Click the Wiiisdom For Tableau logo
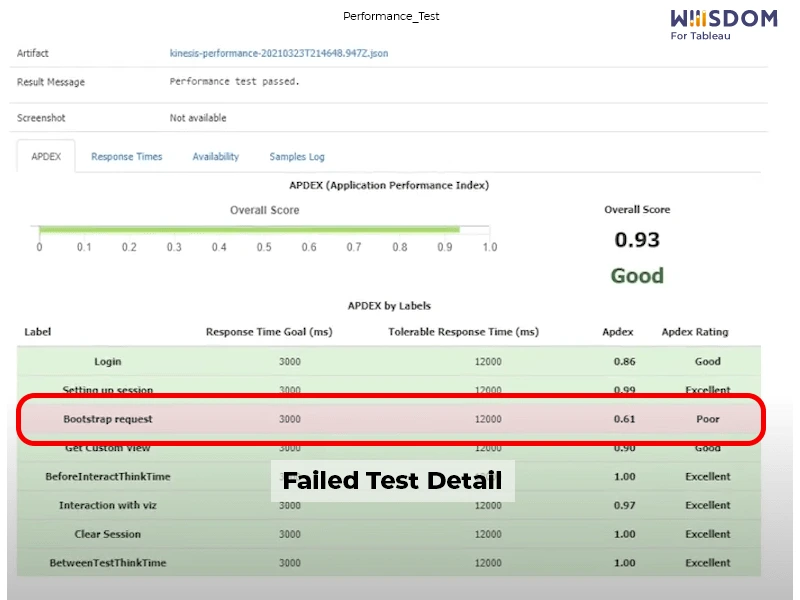Screen dimensions: 800x600 click(x=723, y=20)
